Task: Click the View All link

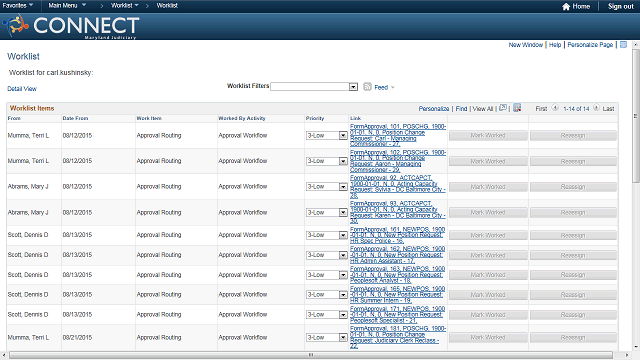Action: 483,109
